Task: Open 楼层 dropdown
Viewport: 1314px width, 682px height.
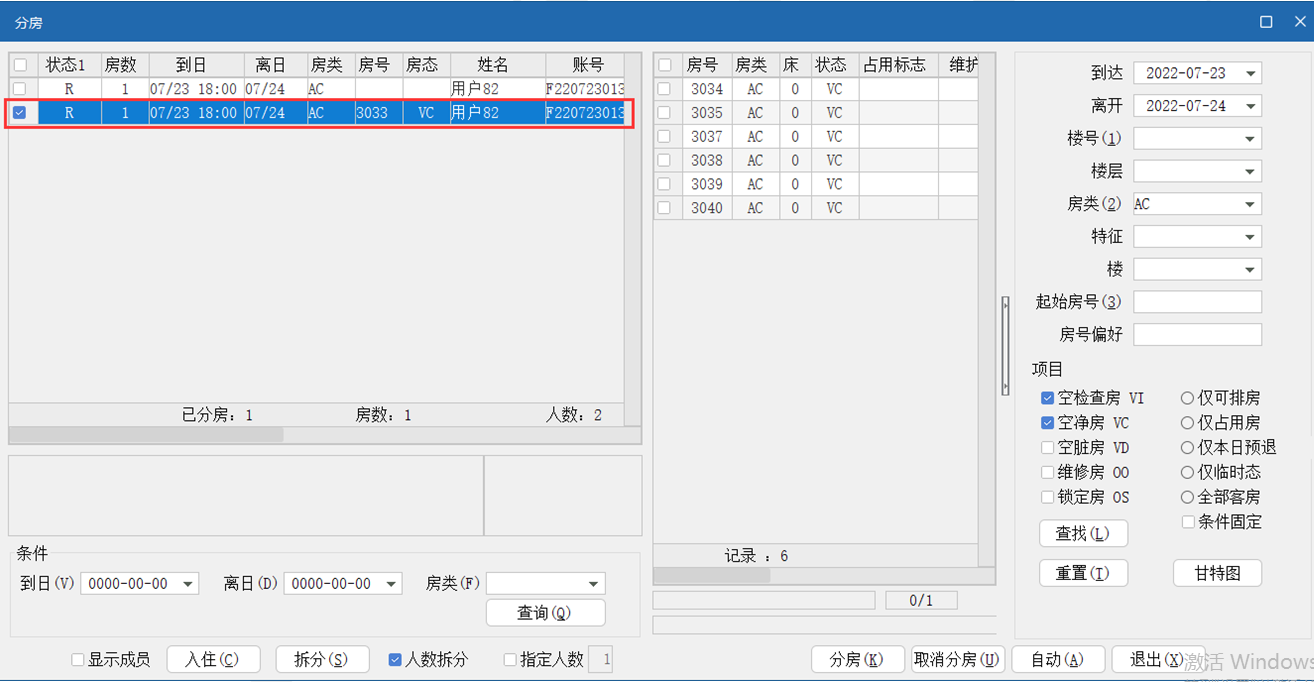Action: [x=1250, y=172]
